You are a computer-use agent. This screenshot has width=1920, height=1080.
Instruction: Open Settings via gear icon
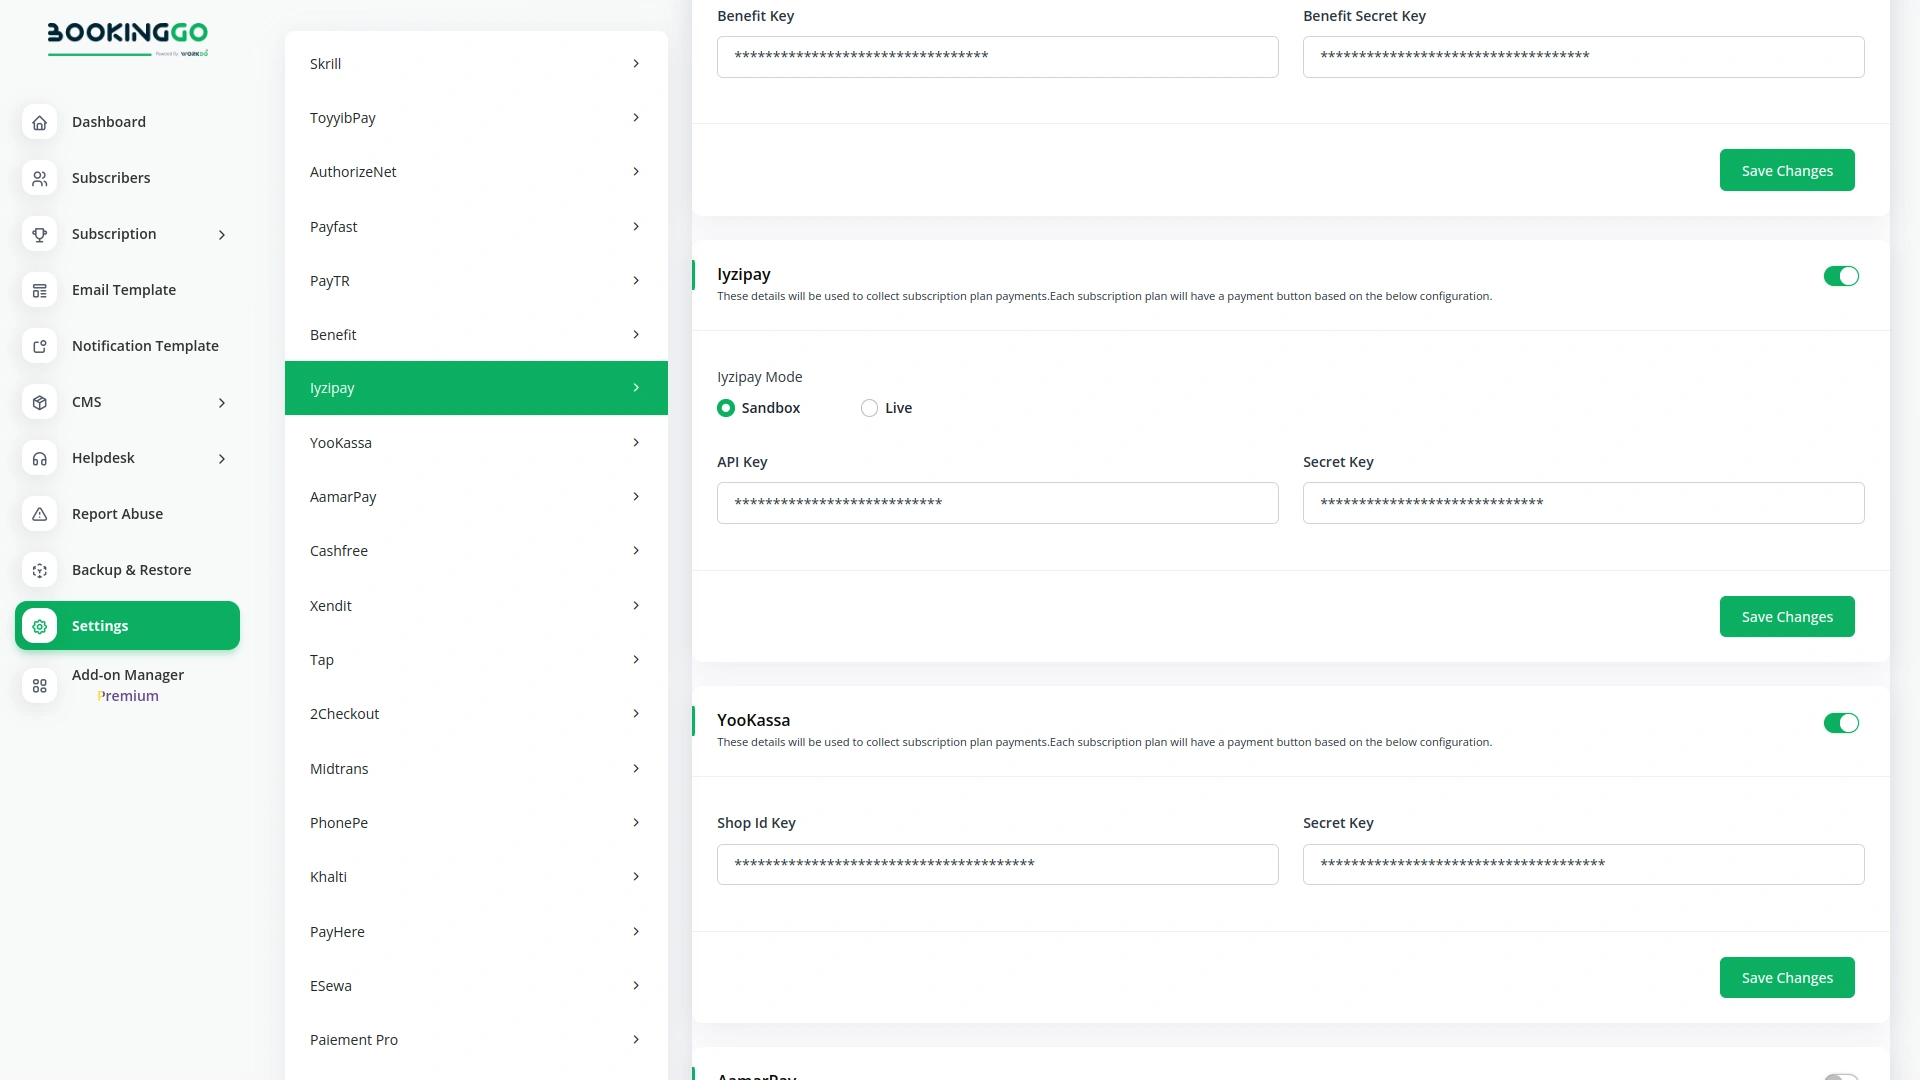(x=39, y=626)
